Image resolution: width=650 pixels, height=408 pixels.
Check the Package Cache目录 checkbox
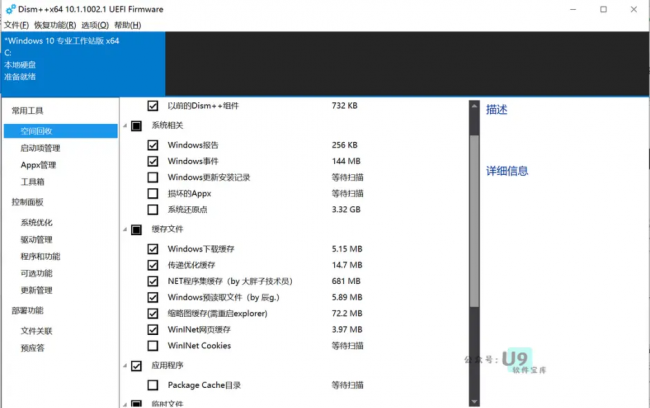[x=153, y=385]
